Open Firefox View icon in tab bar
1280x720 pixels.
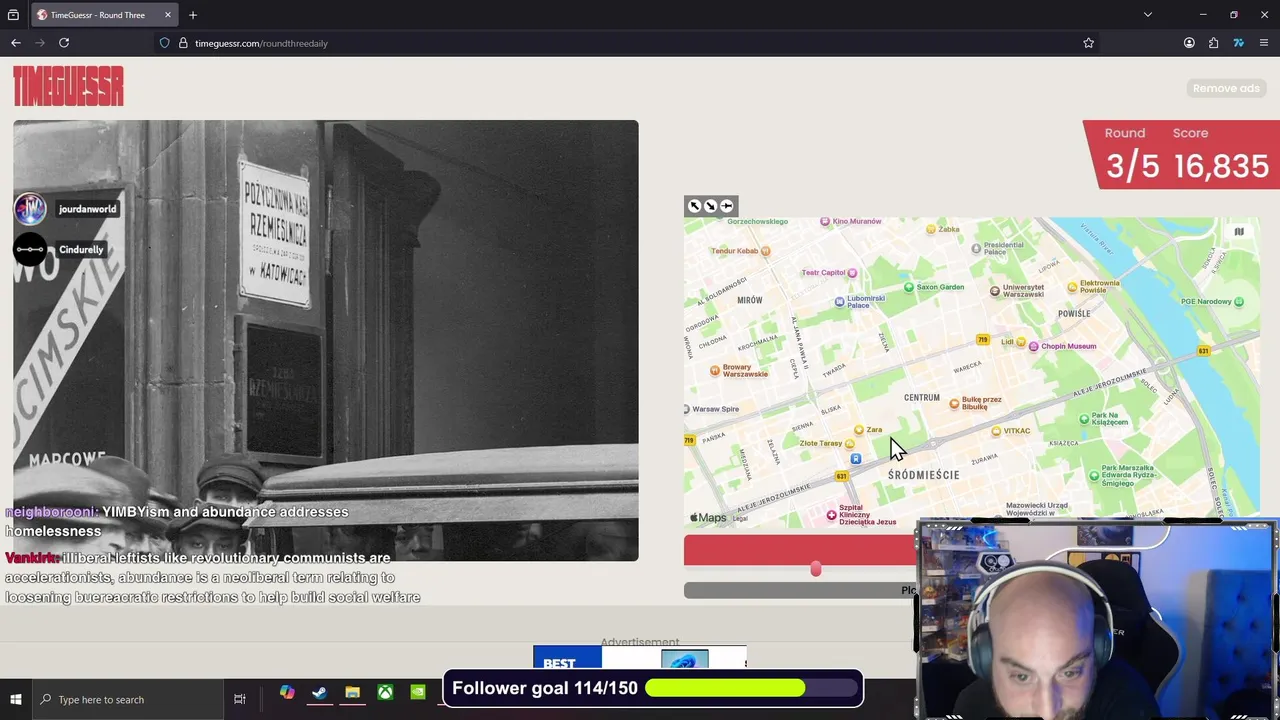pos(13,15)
